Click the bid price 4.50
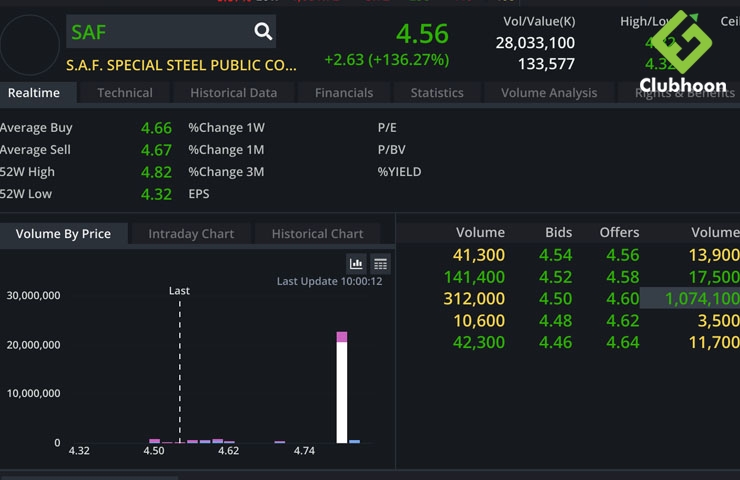740x480 pixels. [555, 299]
